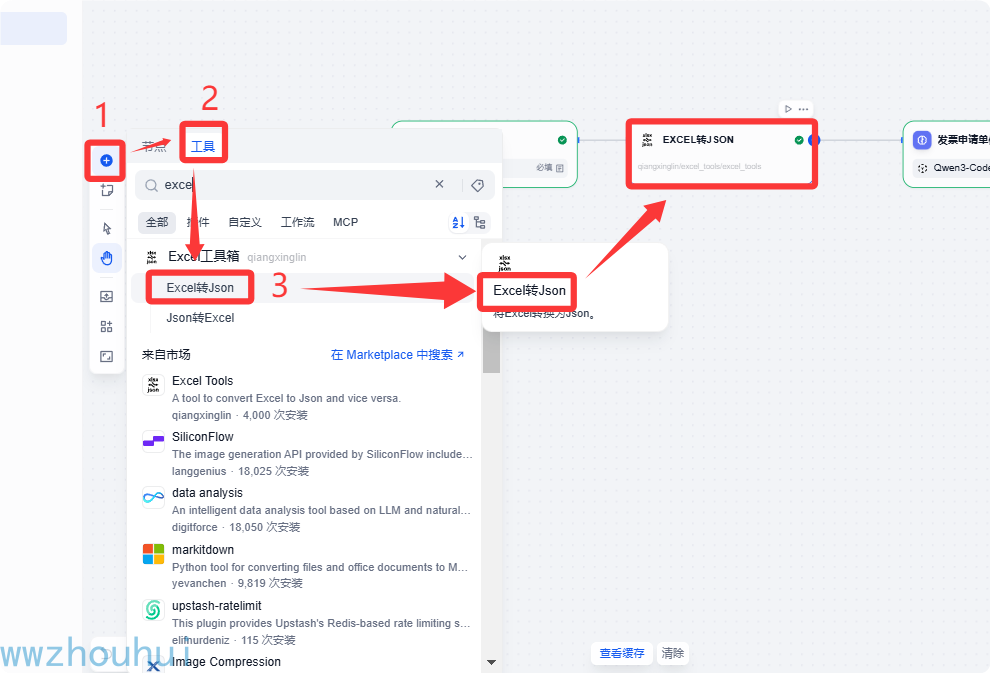Click the 发票申请单 node icon
This screenshot has width=990, height=673.
tap(922, 140)
